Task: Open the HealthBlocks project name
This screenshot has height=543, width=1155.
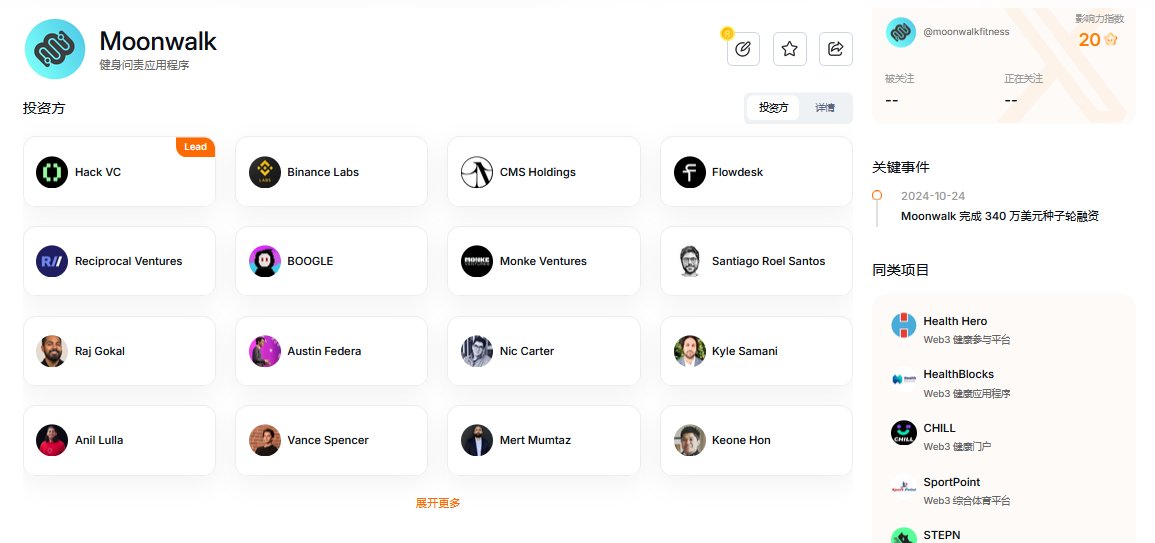Action: pos(958,374)
